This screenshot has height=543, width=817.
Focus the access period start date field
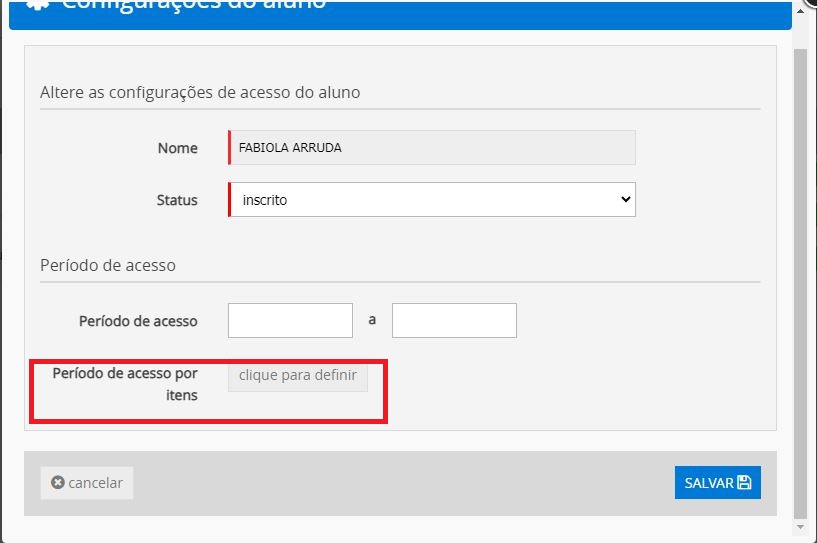pyautogui.click(x=290, y=321)
